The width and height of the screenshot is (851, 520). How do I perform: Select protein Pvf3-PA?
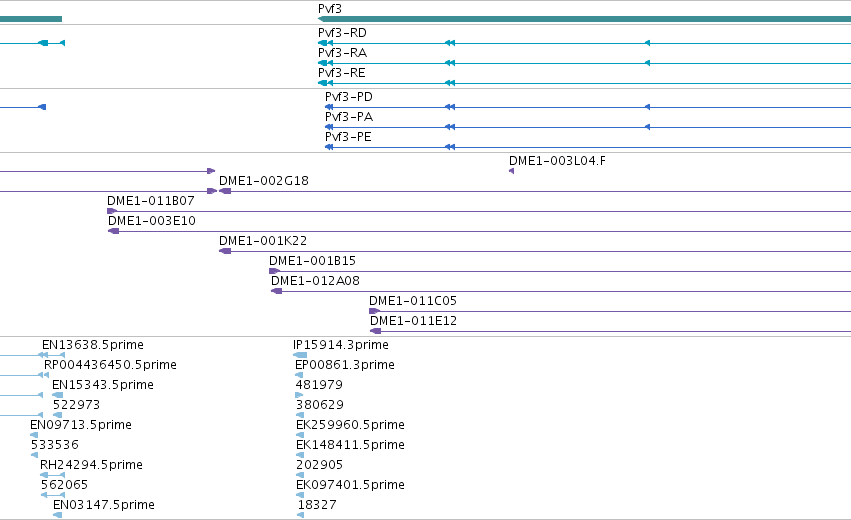(349, 117)
